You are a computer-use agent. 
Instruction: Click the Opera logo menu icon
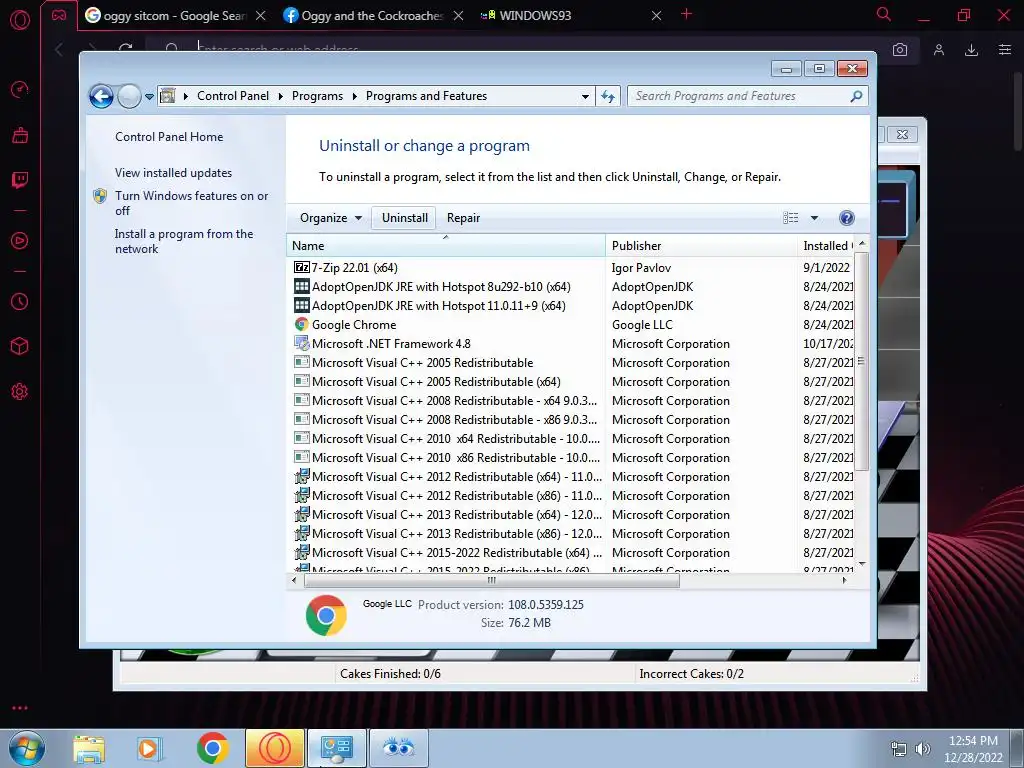20,20
